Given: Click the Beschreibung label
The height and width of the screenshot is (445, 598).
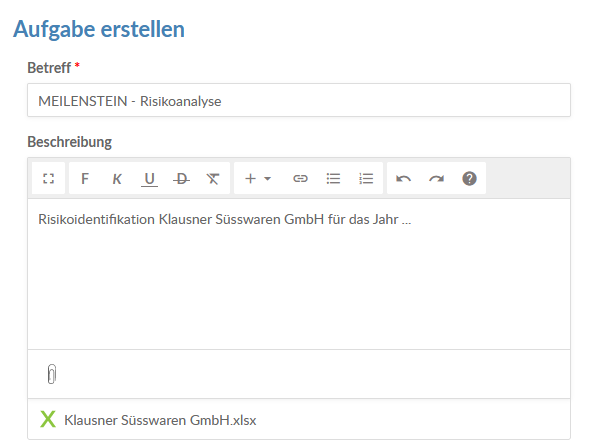Looking at the screenshot, I should tap(69, 142).
